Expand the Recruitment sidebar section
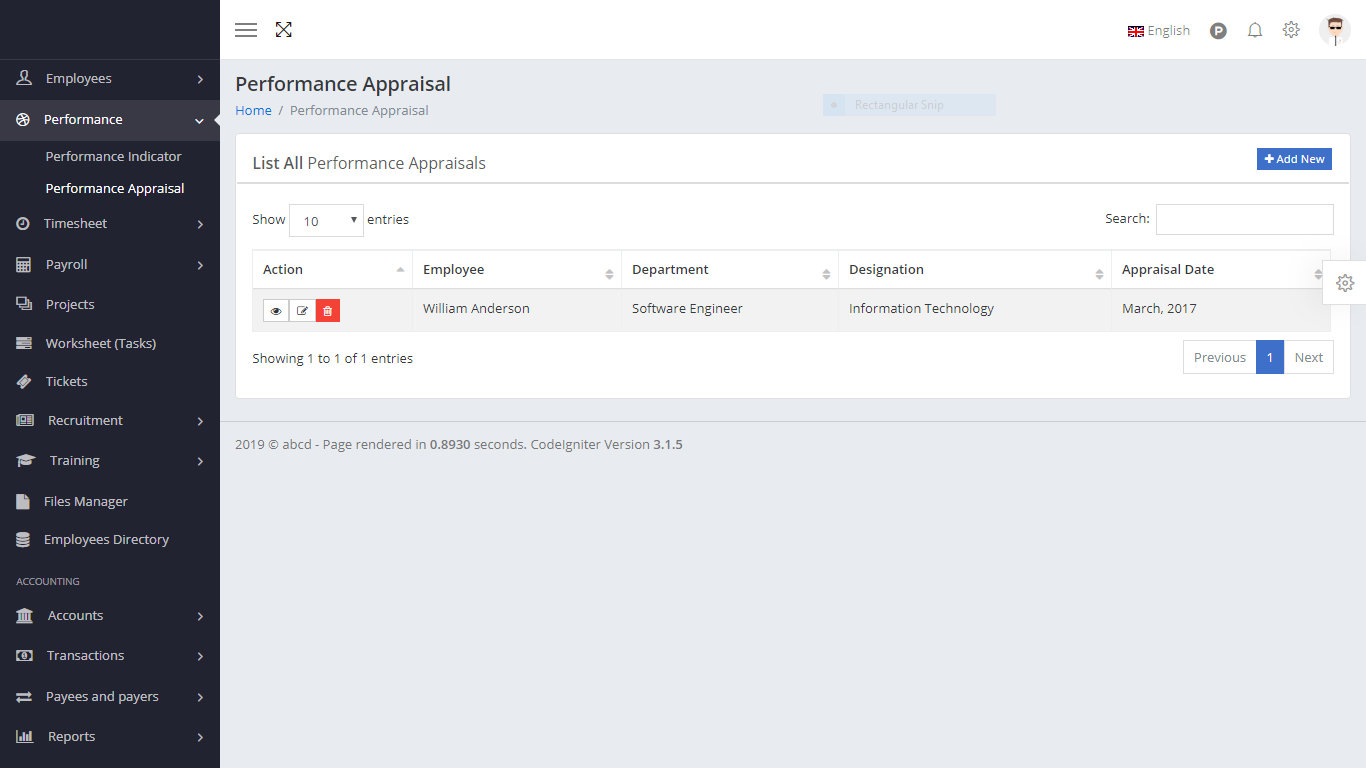The image size is (1366, 768). click(110, 421)
